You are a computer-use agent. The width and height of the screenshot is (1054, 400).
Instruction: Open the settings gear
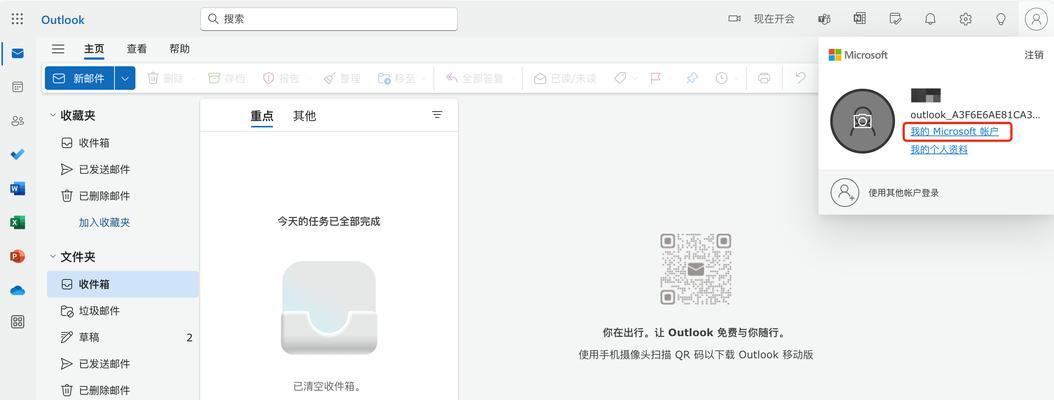(965, 19)
